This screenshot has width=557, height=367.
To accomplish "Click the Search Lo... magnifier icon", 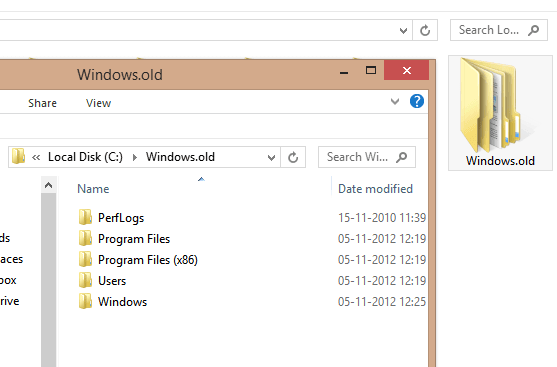I will point(533,30).
